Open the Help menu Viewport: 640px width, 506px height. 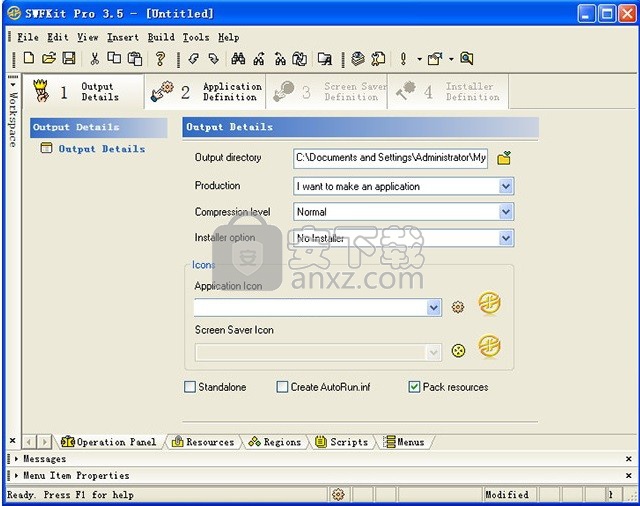tap(229, 37)
